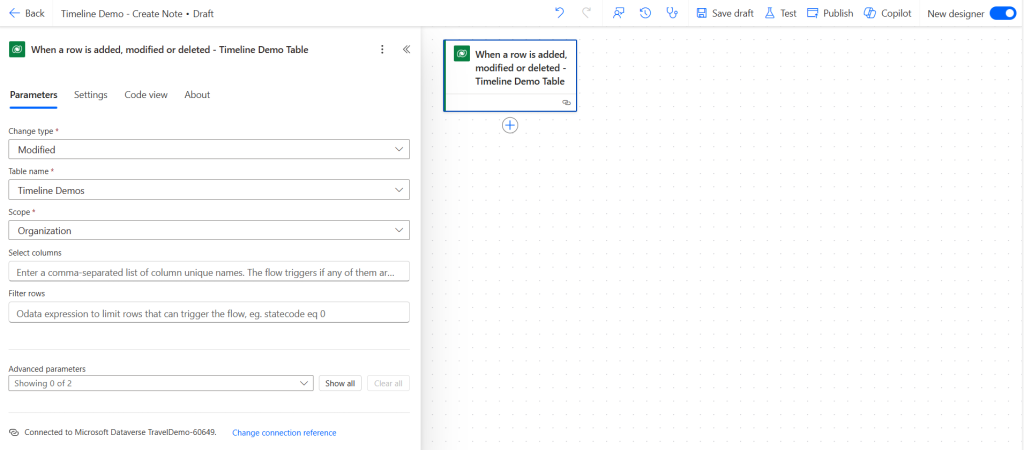Click the Filter rows input field
Screen dimensions: 1024x450
click(209, 312)
